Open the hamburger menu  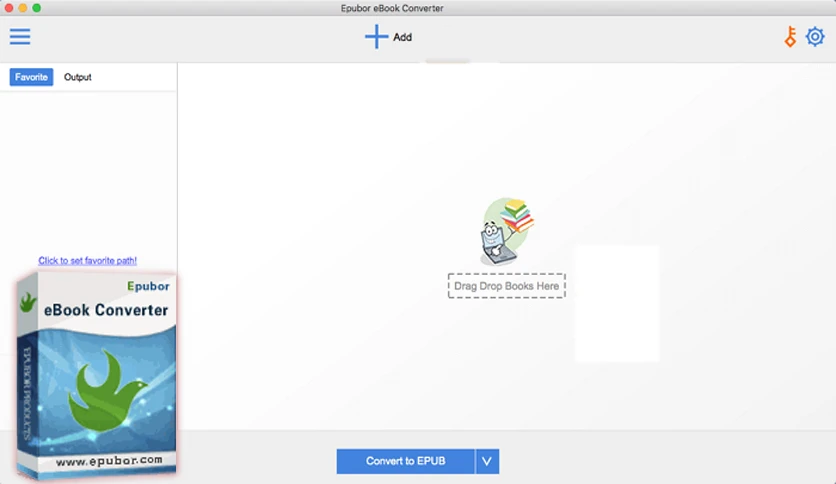coord(20,37)
